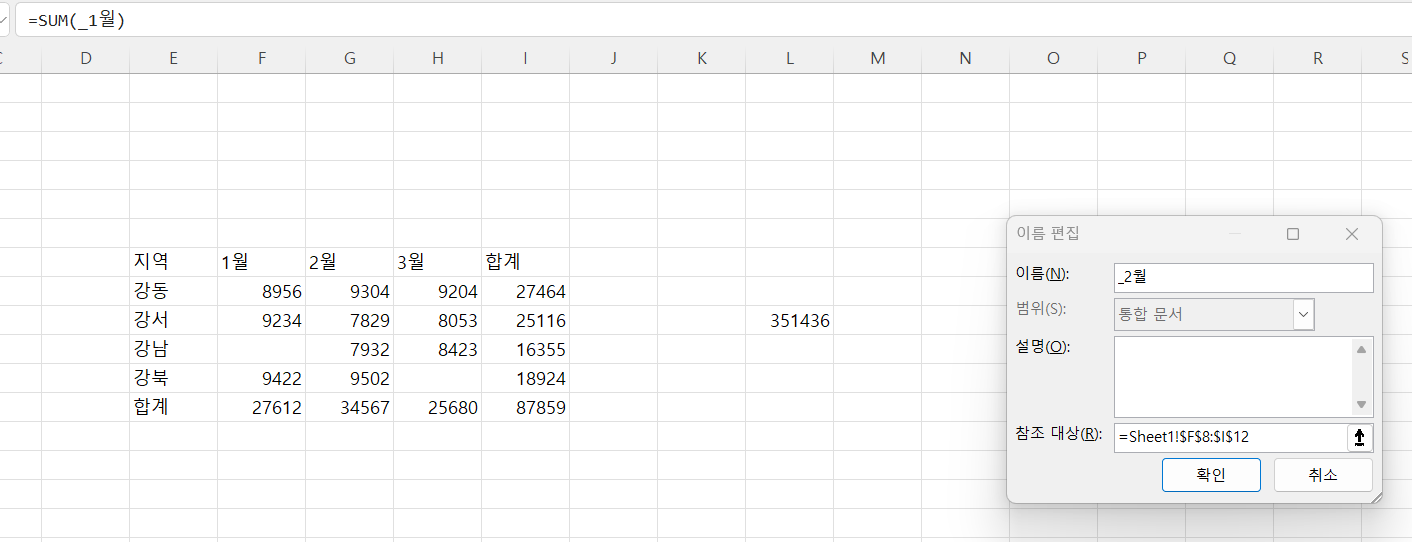Image resolution: width=1412 pixels, height=542 pixels.
Task: Open the 범위 통합 문서 dropdown
Action: coord(1303,314)
